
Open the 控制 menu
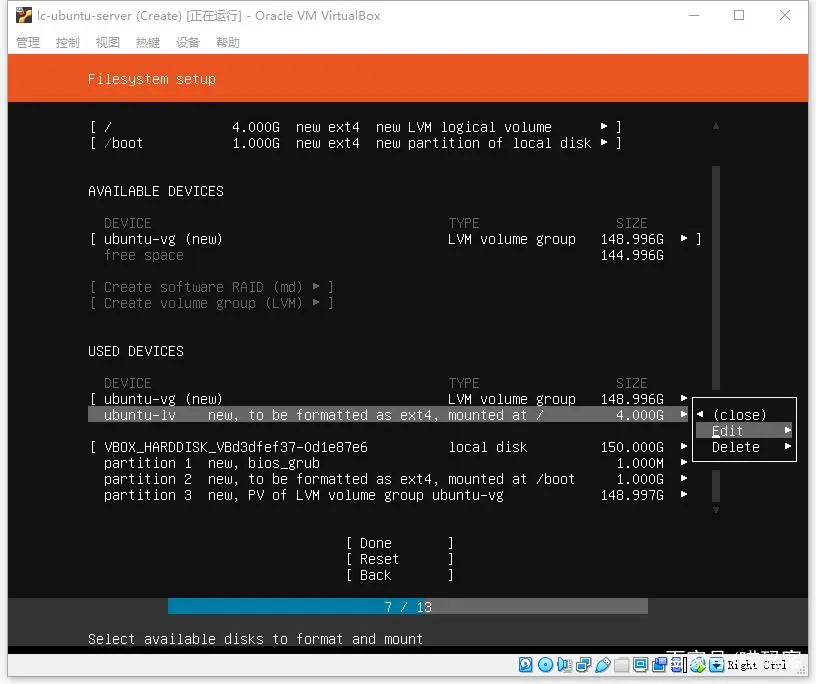tap(68, 43)
